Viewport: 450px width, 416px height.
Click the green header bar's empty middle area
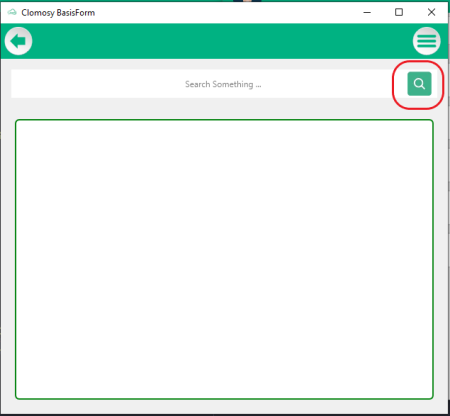click(223, 41)
